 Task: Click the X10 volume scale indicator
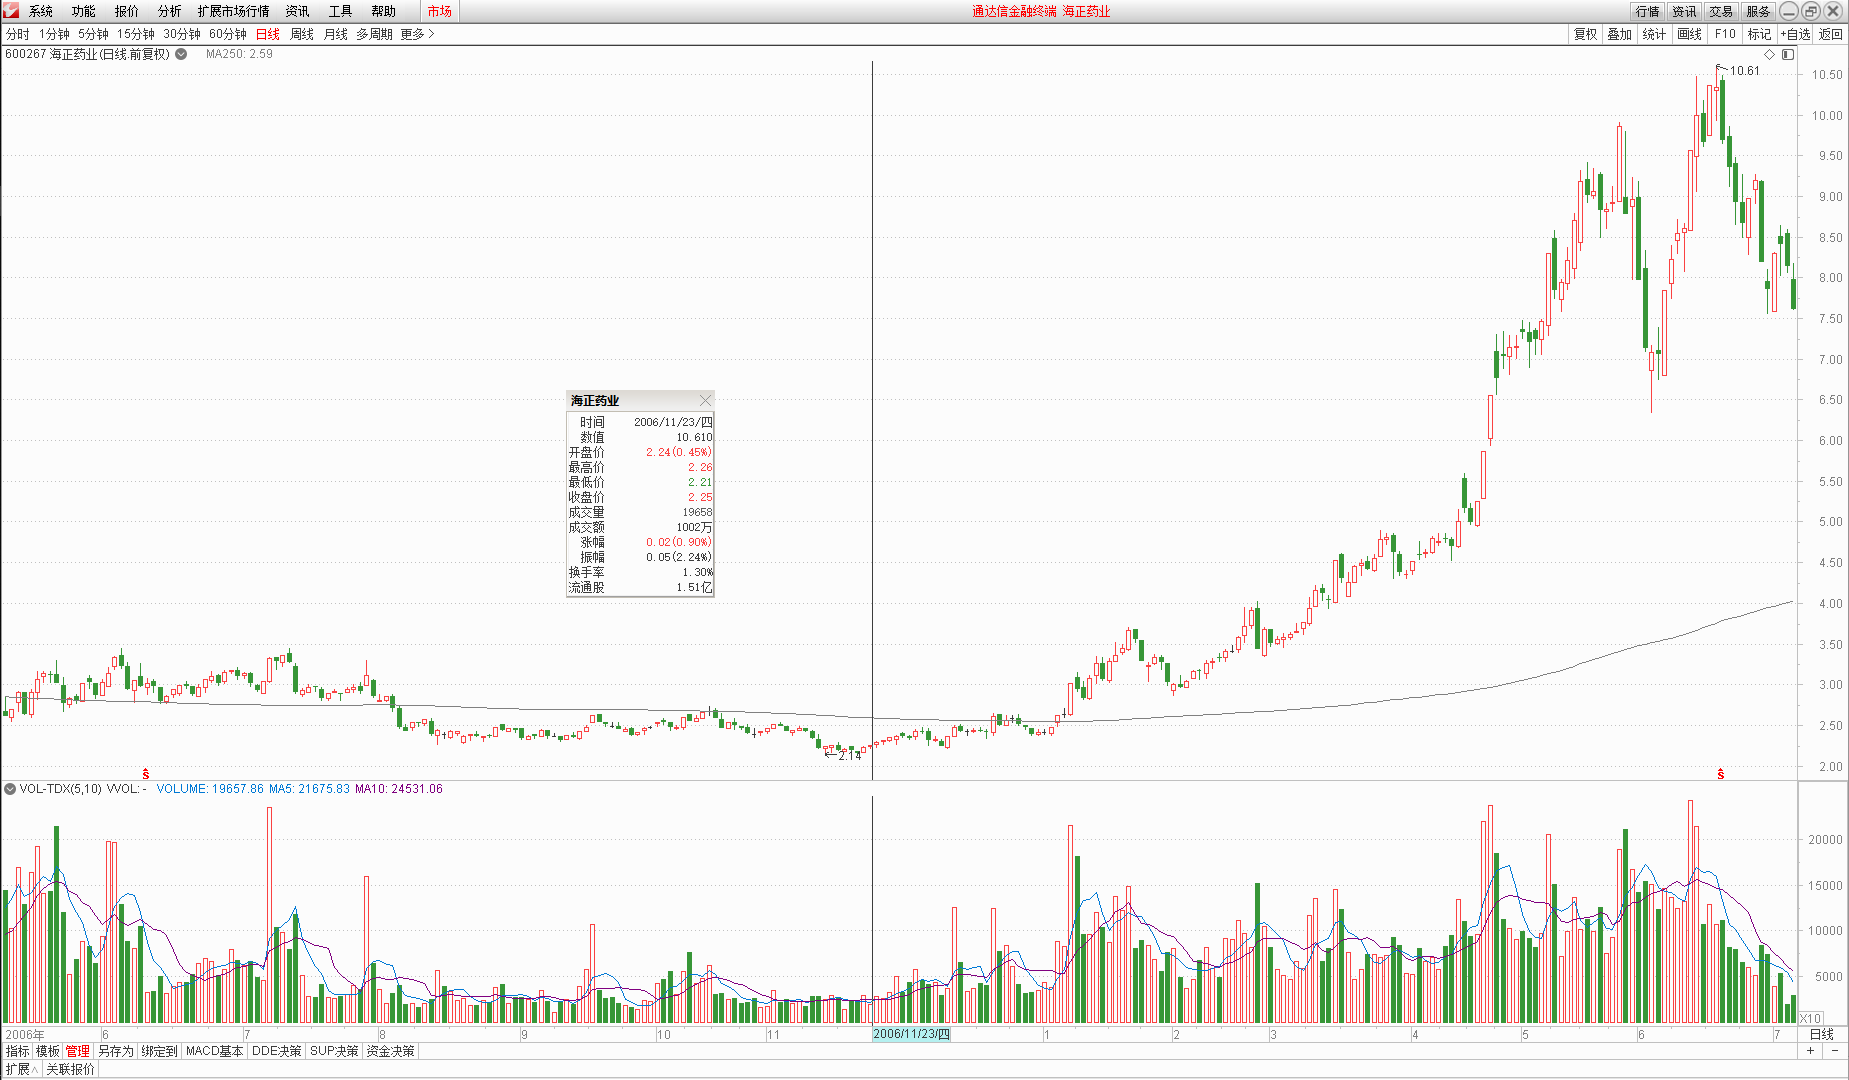(1810, 1018)
